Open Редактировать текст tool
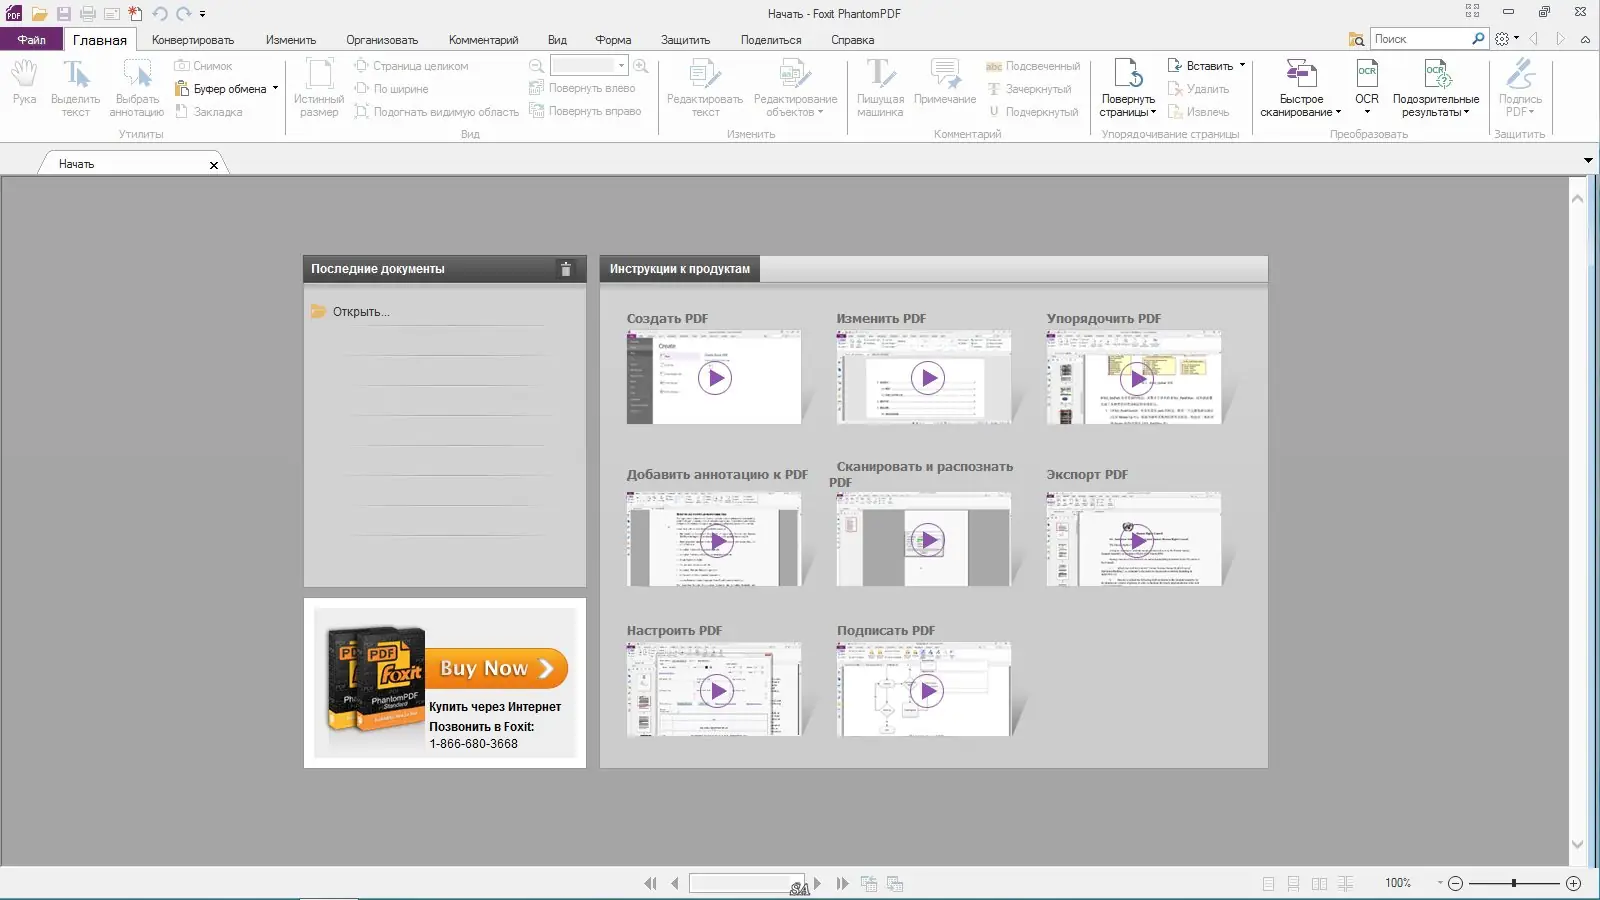 point(705,88)
